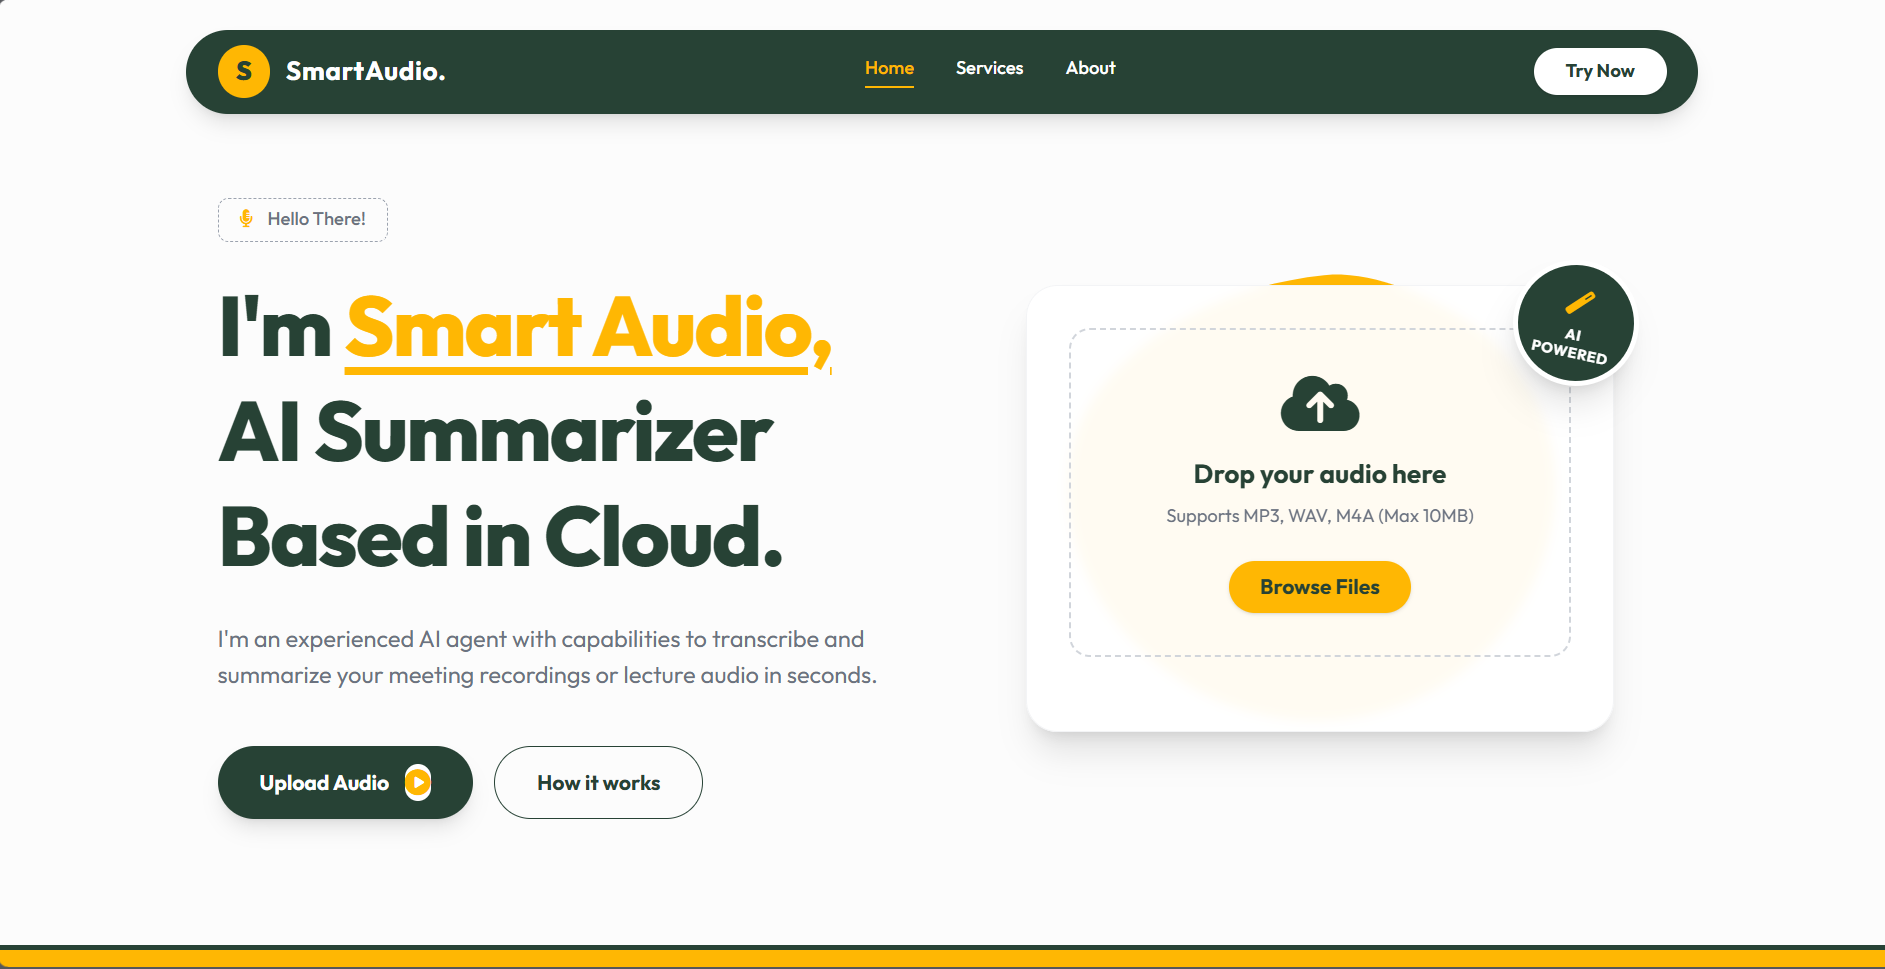Image resolution: width=1885 pixels, height=969 pixels.
Task: Open the Home nav item
Action: click(x=889, y=68)
